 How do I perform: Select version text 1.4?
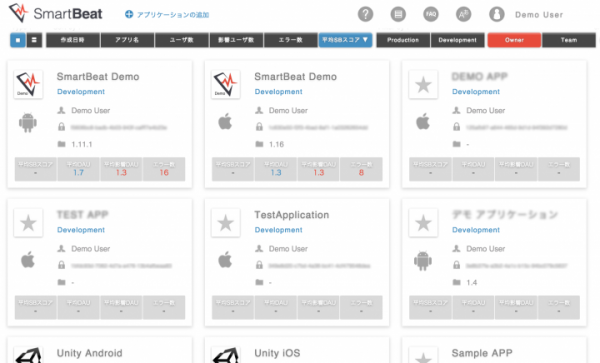(472, 283)
